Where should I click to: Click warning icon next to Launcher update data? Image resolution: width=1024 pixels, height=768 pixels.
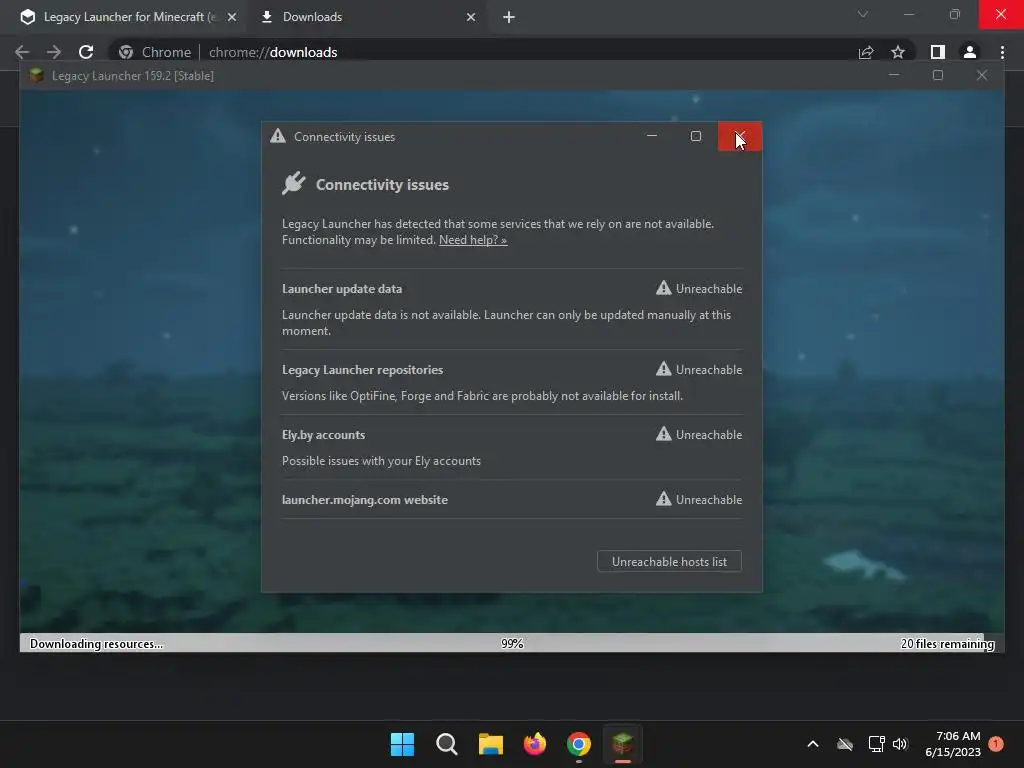664,288
